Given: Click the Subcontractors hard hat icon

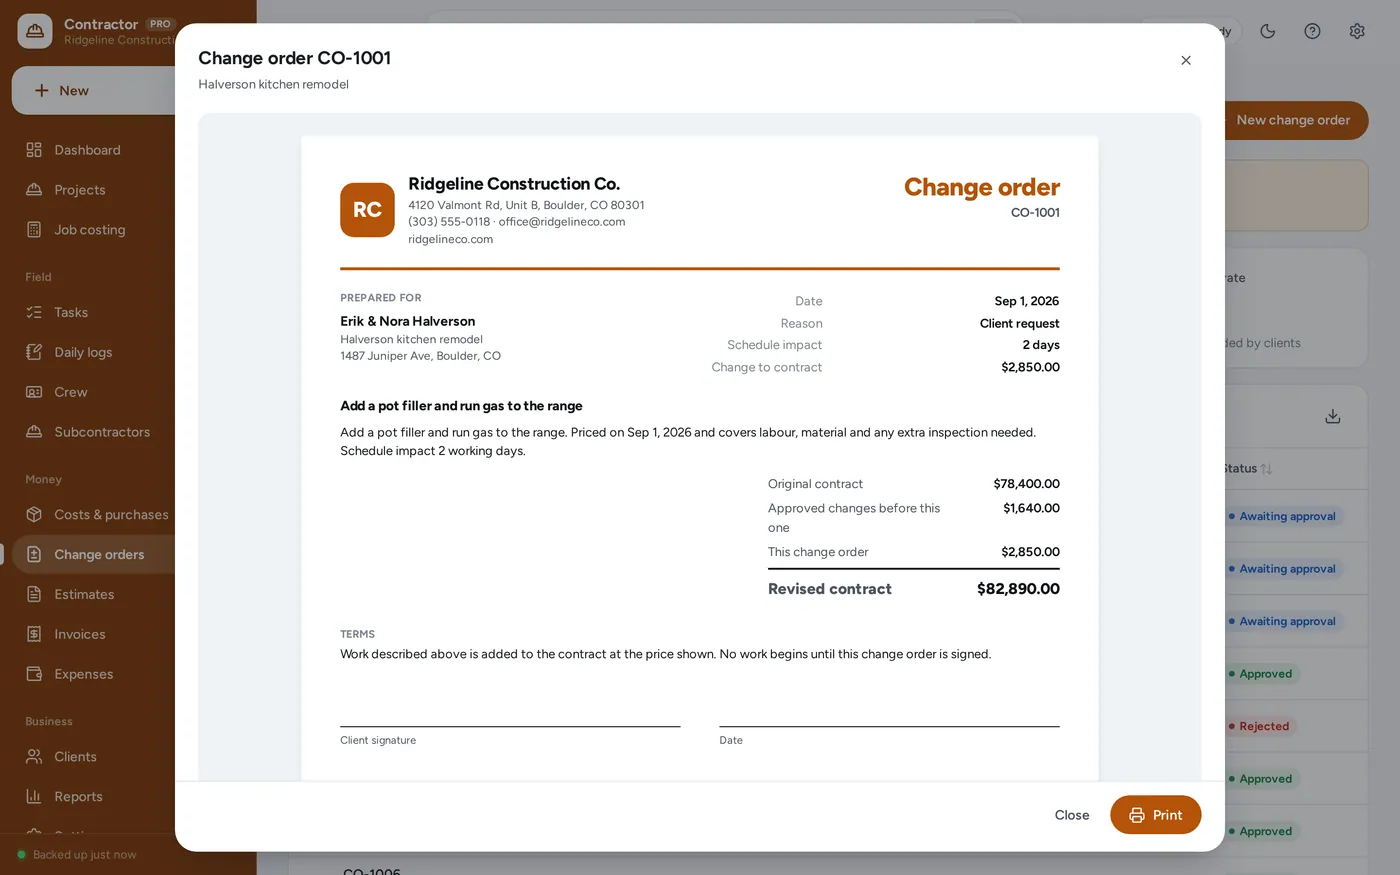Looking at the screenshot, I should [34, 432].
